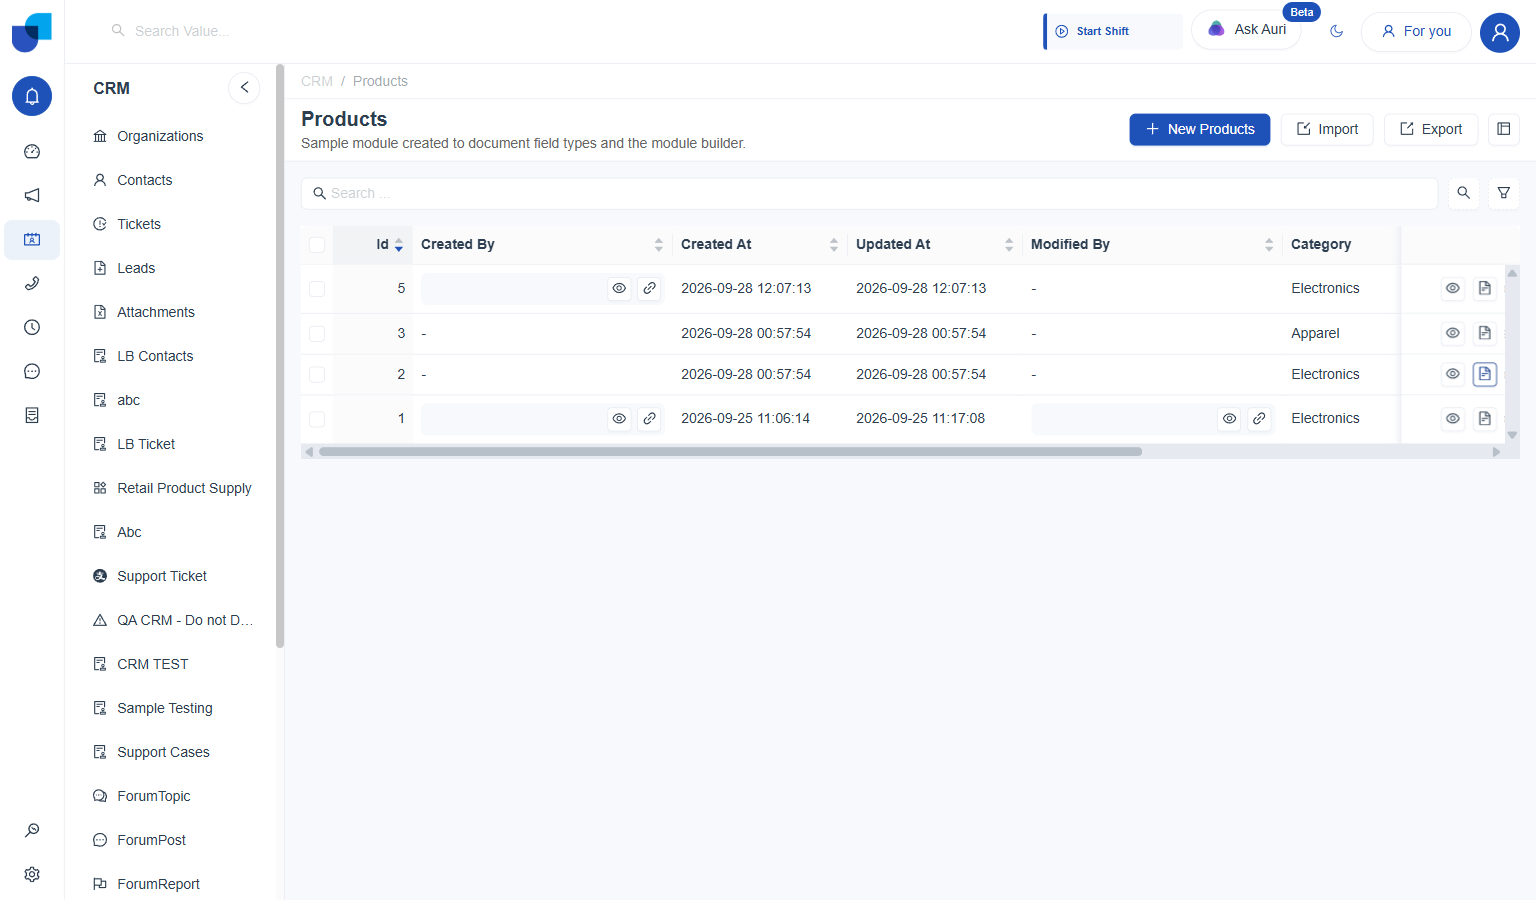Screen dimensions: 1536x900
Task: Check the checkbox for row Id 5
Action: tap(317, 289)
